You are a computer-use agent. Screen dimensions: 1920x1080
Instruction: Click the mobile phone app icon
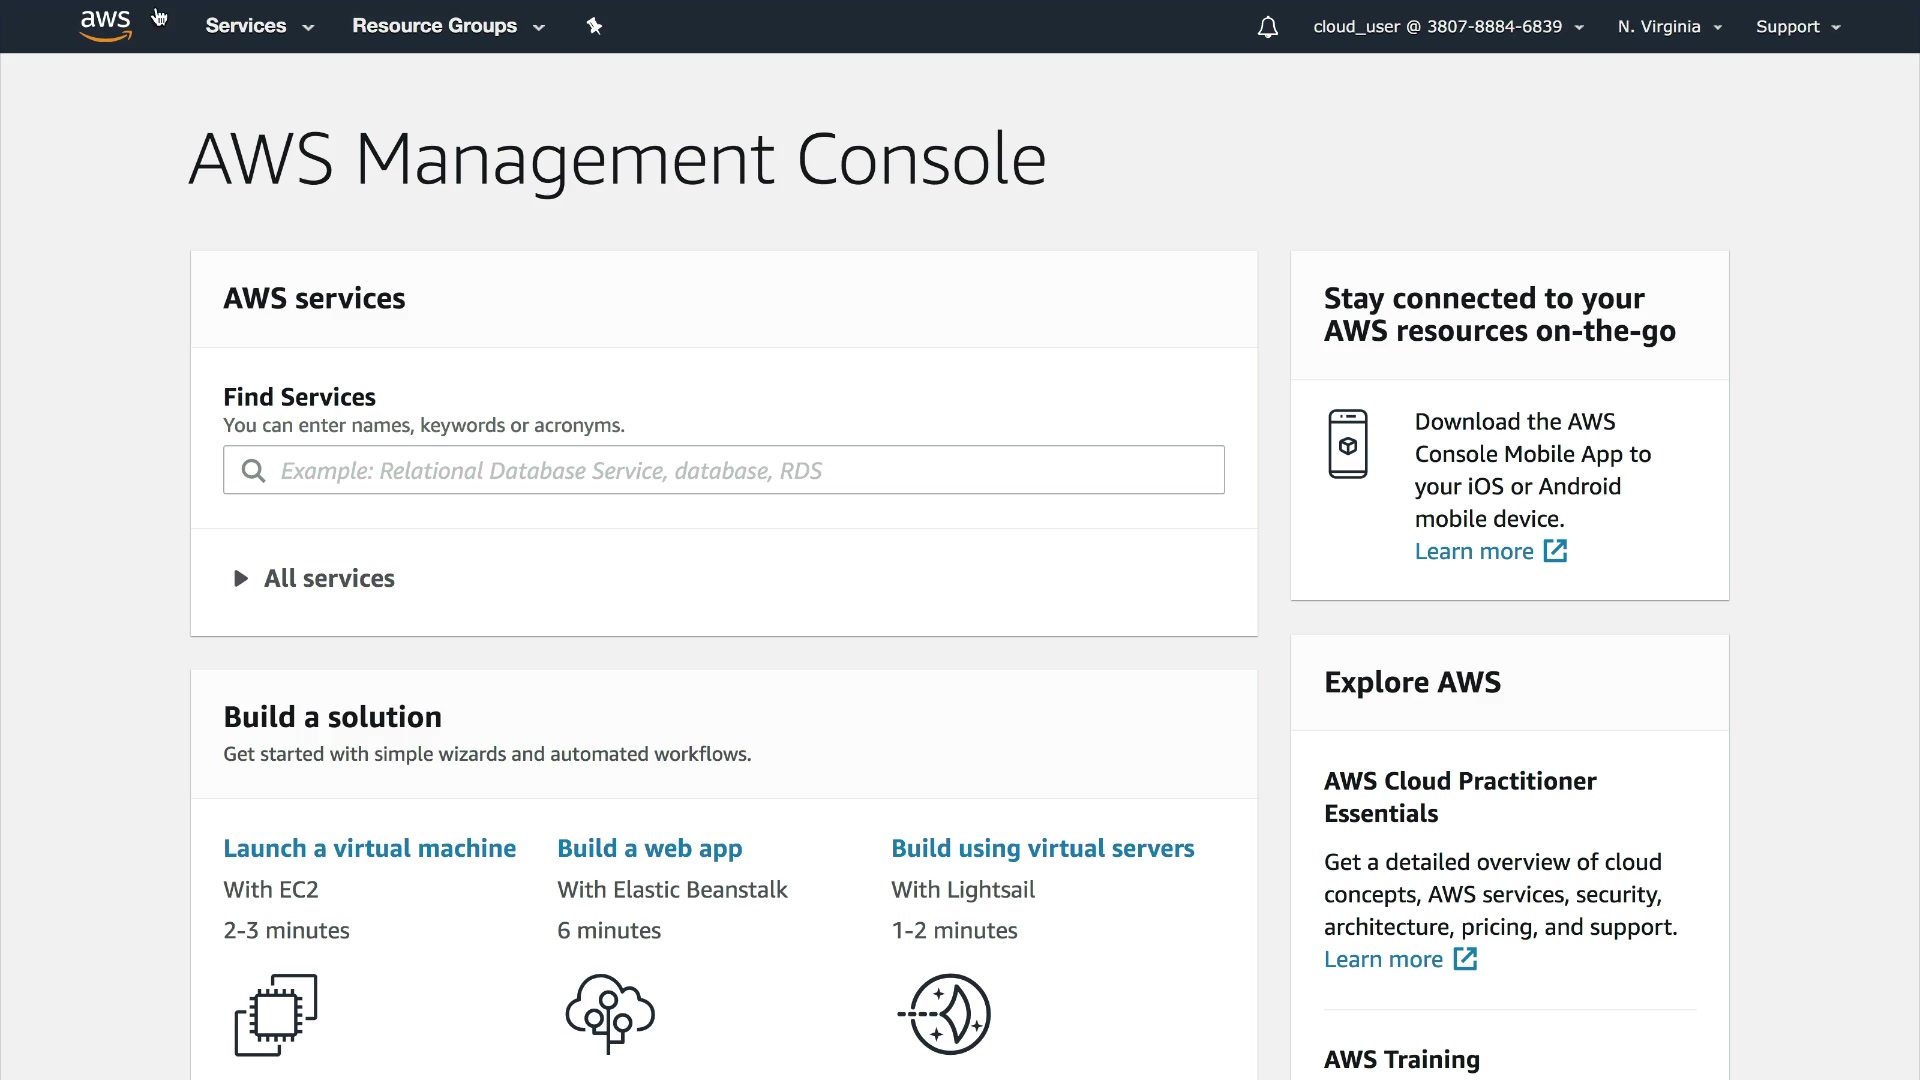click(x=1347, y=444)
